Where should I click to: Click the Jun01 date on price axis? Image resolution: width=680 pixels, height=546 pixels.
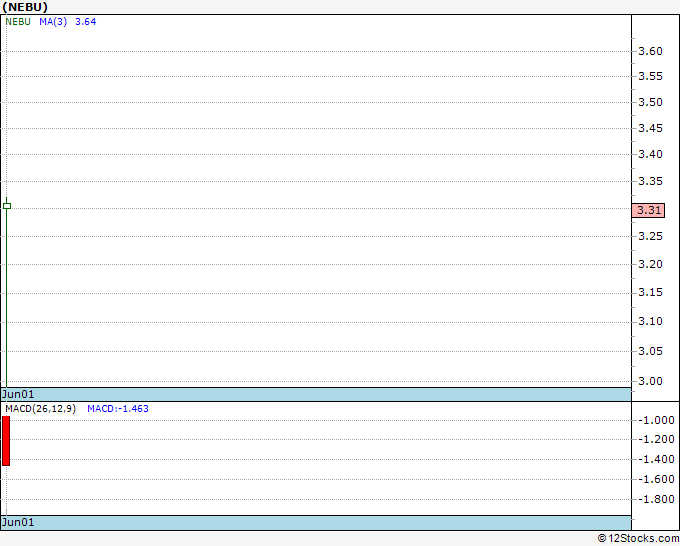18,394
